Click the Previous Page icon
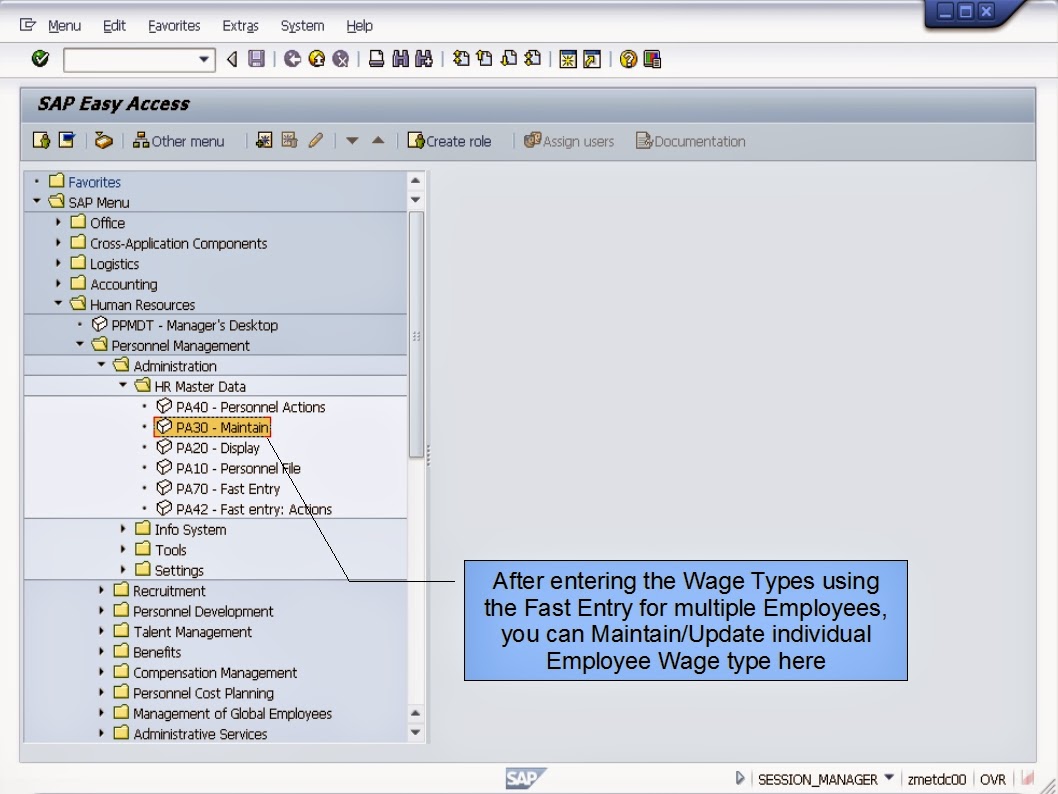Screen dimensions: 1058x794 click(x=484, y=59)
